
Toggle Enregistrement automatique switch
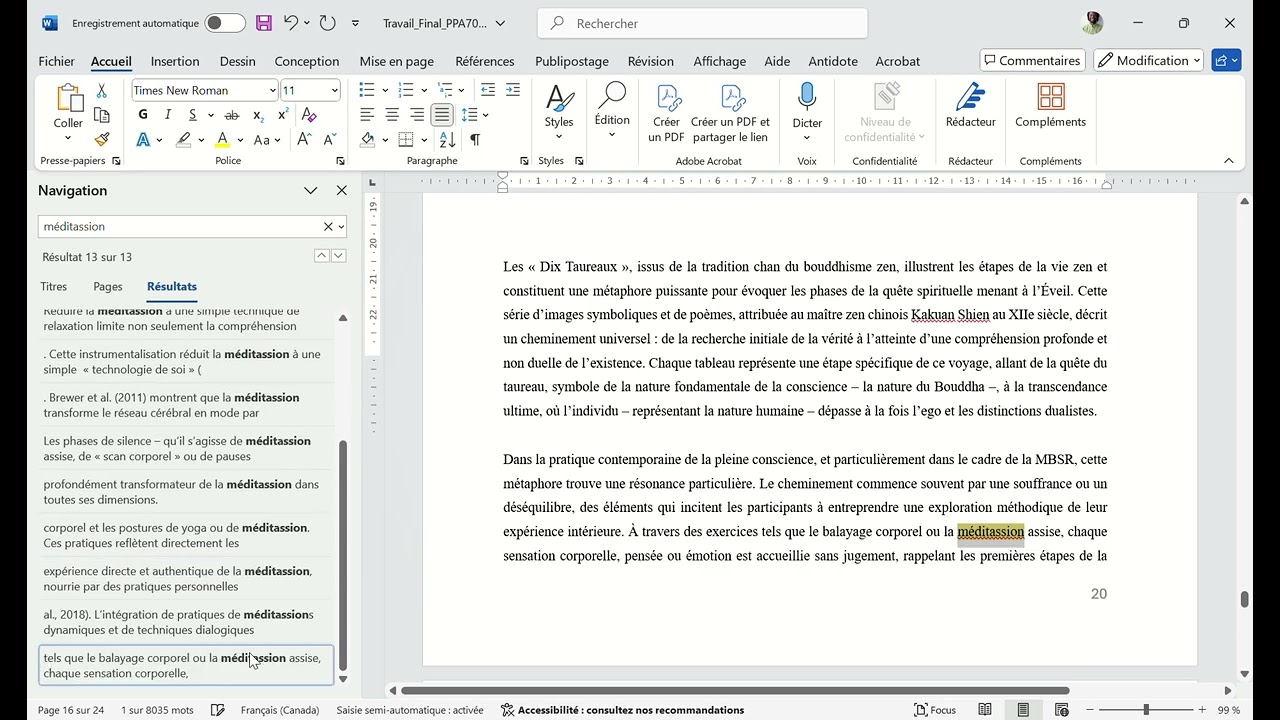coord(225,23)
